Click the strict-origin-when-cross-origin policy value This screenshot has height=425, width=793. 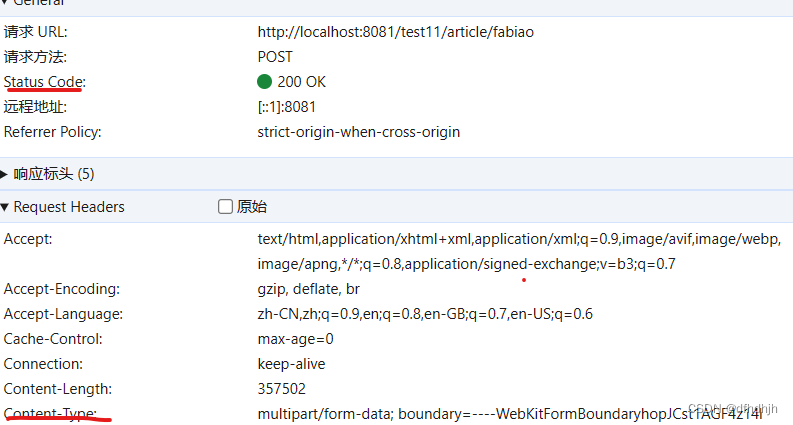[x=359, y=132]
